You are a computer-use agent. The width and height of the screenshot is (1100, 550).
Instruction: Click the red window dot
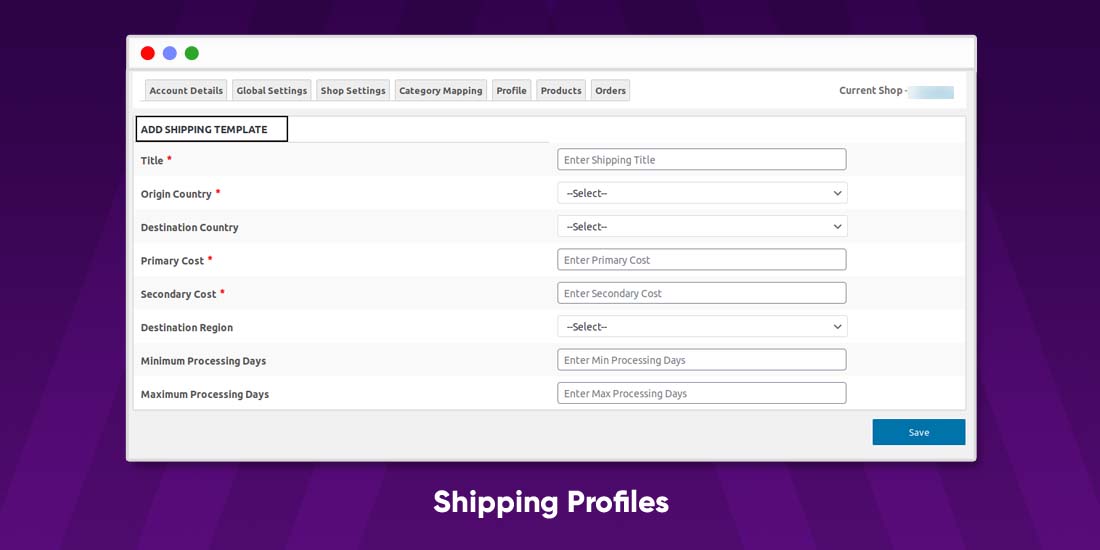click(x=147, y=53)
